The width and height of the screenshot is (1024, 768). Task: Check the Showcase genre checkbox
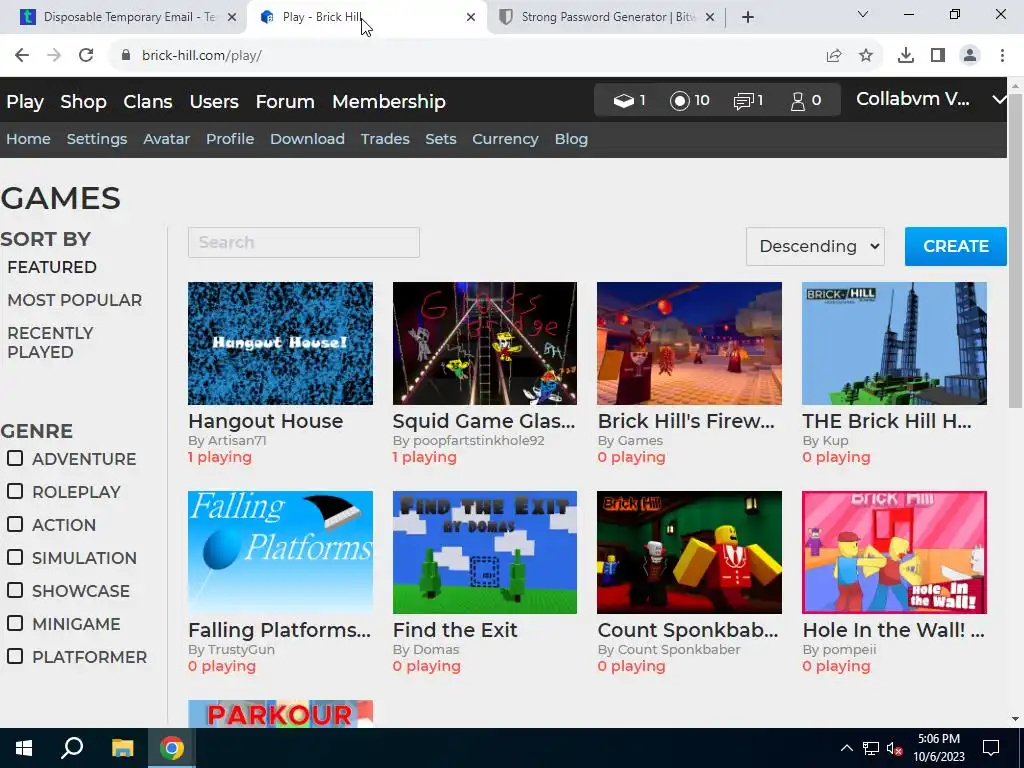pyautogui.click(x=15, y=590)
